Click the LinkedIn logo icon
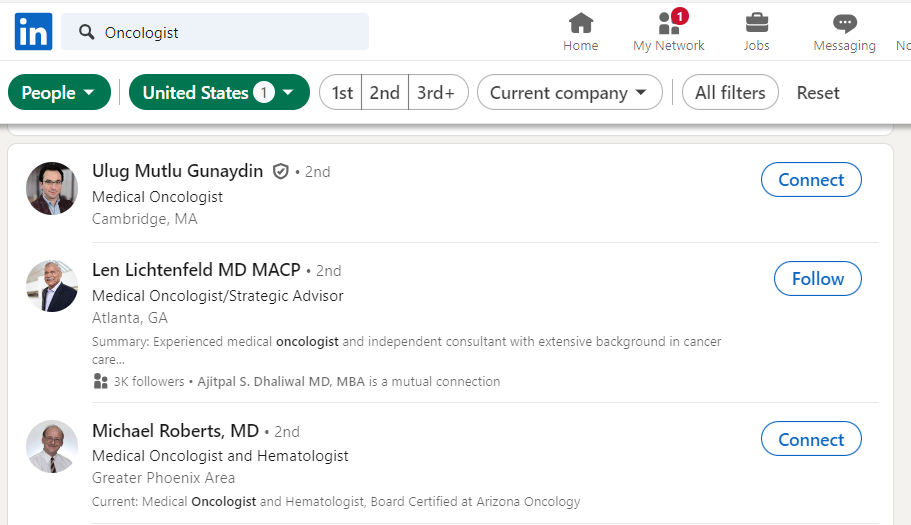 tap(33, 32)
